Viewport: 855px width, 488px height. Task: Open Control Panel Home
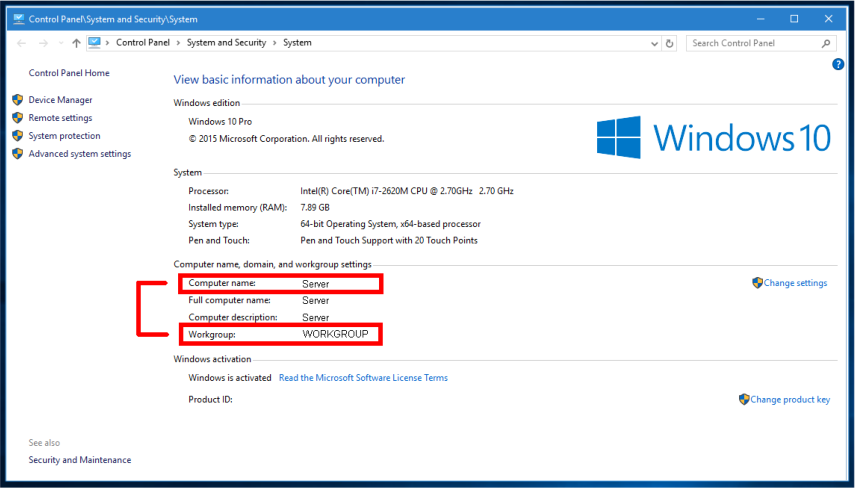69,73
